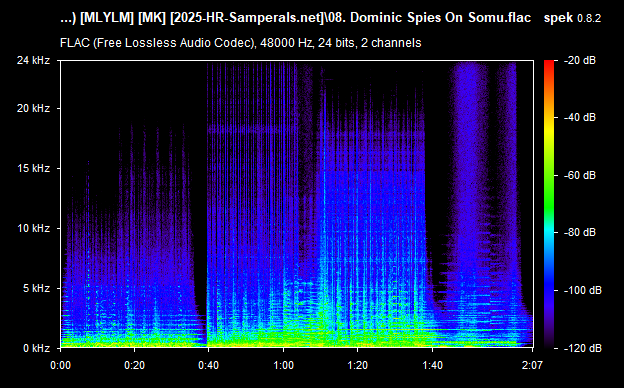Click the 15 kHz frequency axis label
This screenshot has width=624, height=388.
pos(33,168)
